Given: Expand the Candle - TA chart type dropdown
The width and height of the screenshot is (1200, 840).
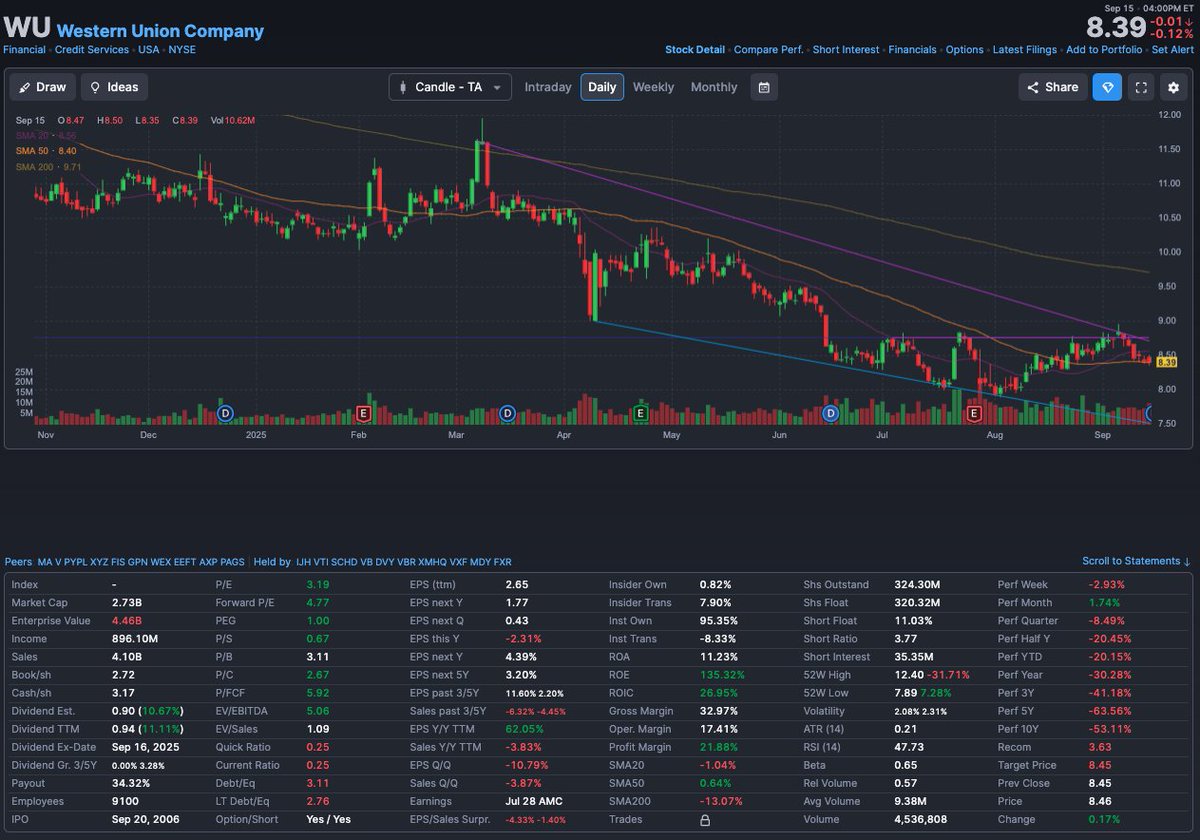Looking at the screenshot, I should pos(450,87).
